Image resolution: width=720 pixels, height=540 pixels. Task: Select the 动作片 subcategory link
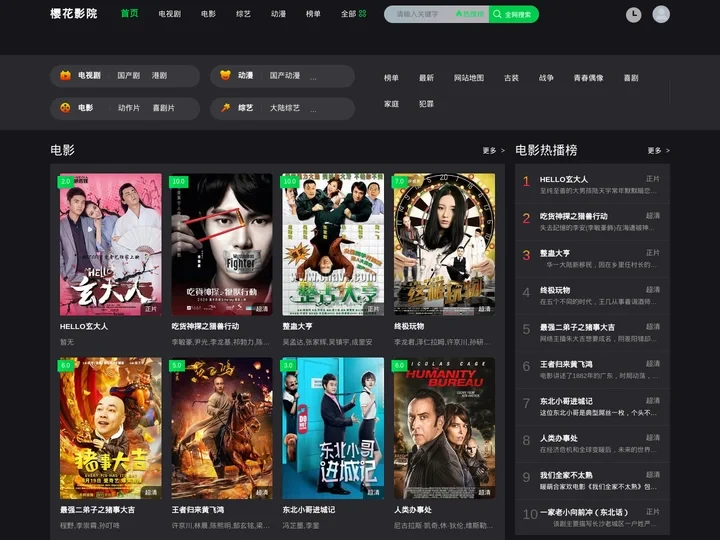[x=129, y=108]
